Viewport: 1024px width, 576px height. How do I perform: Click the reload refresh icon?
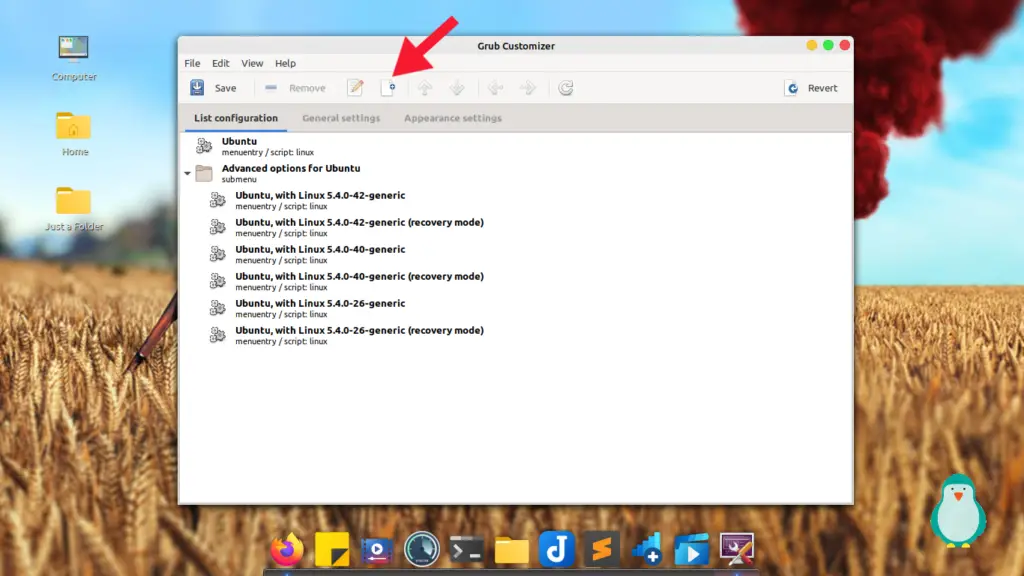(566, 88)
